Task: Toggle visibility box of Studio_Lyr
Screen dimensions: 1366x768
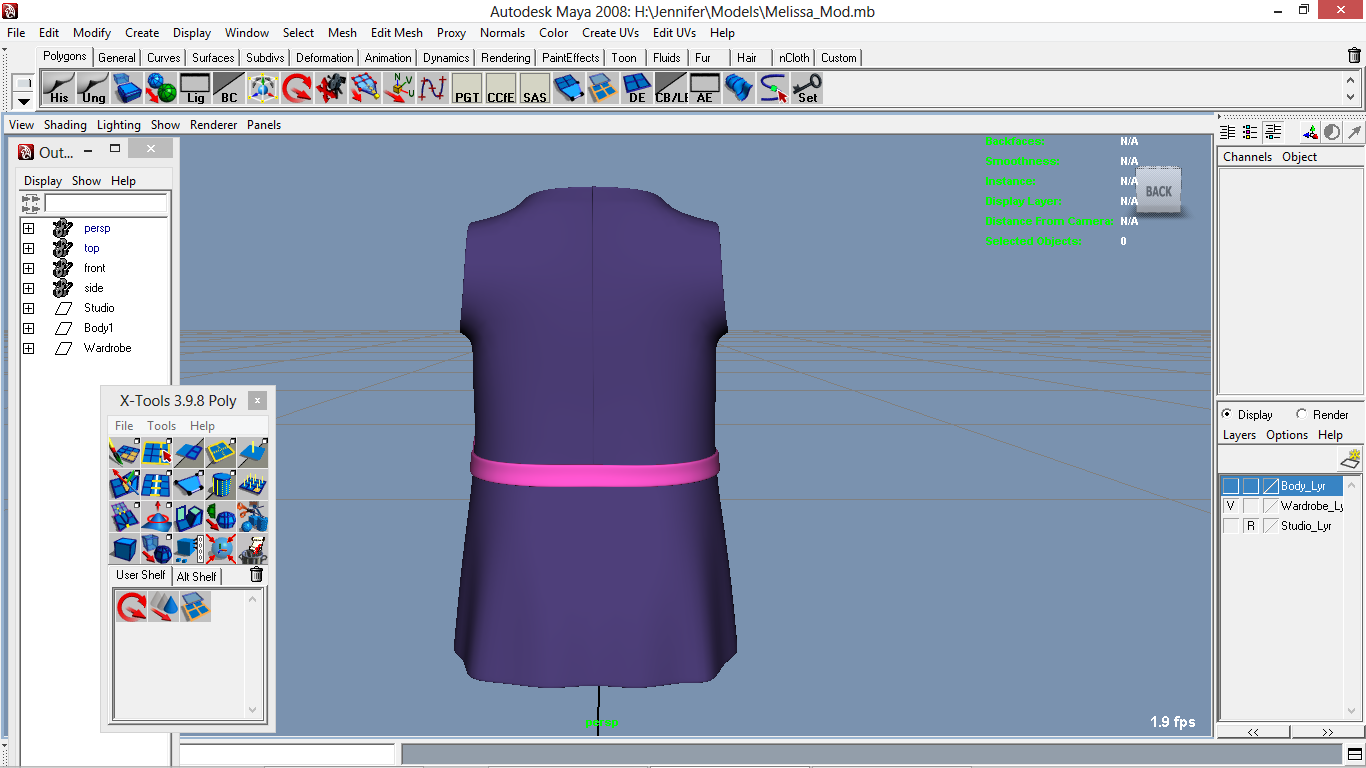Action: click(1230, 526)
